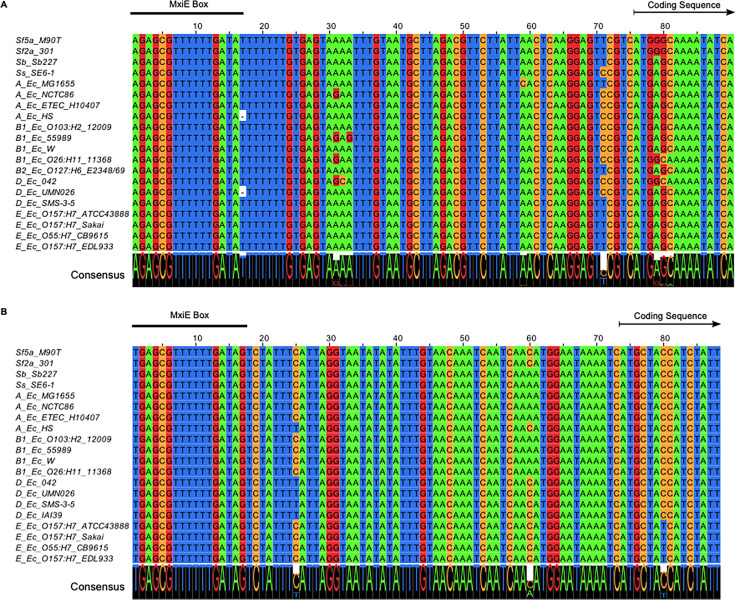Select Sb_Sb227 row label in panel B

click(x=37, y=374)
